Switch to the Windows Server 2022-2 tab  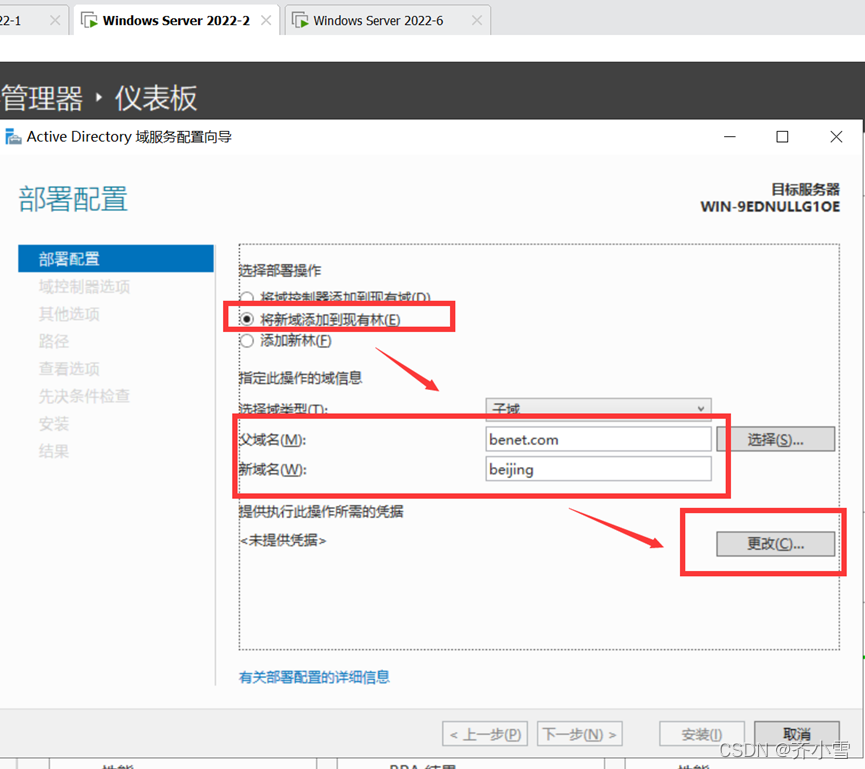[176, 21]
